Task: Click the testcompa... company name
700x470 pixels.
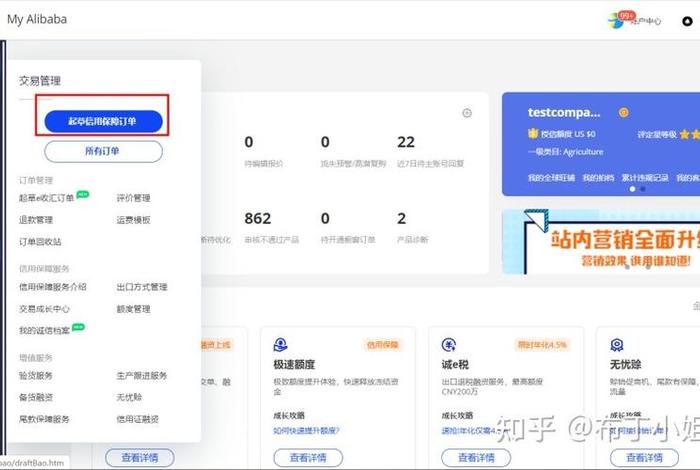Action: 564,112
